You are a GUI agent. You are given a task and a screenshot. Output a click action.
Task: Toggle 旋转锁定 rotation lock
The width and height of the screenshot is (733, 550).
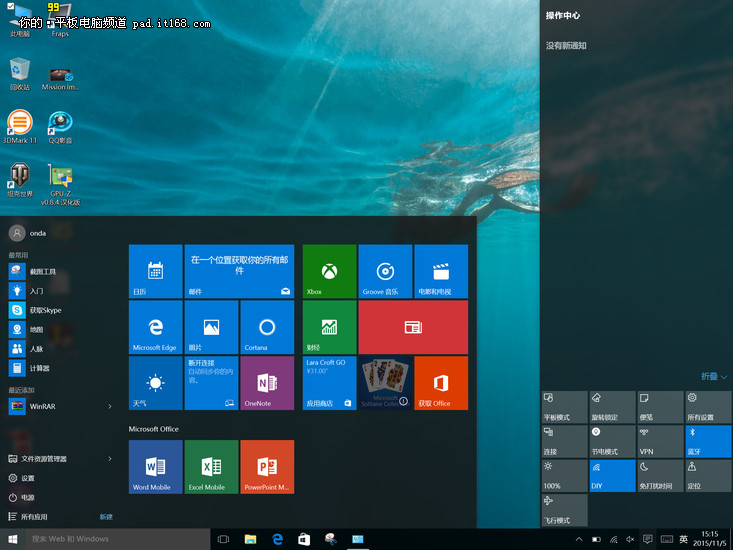612,407
